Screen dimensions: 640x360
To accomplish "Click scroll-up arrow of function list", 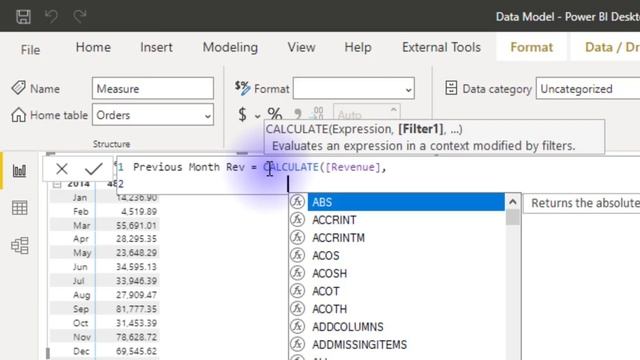I will tap(513, 202).
